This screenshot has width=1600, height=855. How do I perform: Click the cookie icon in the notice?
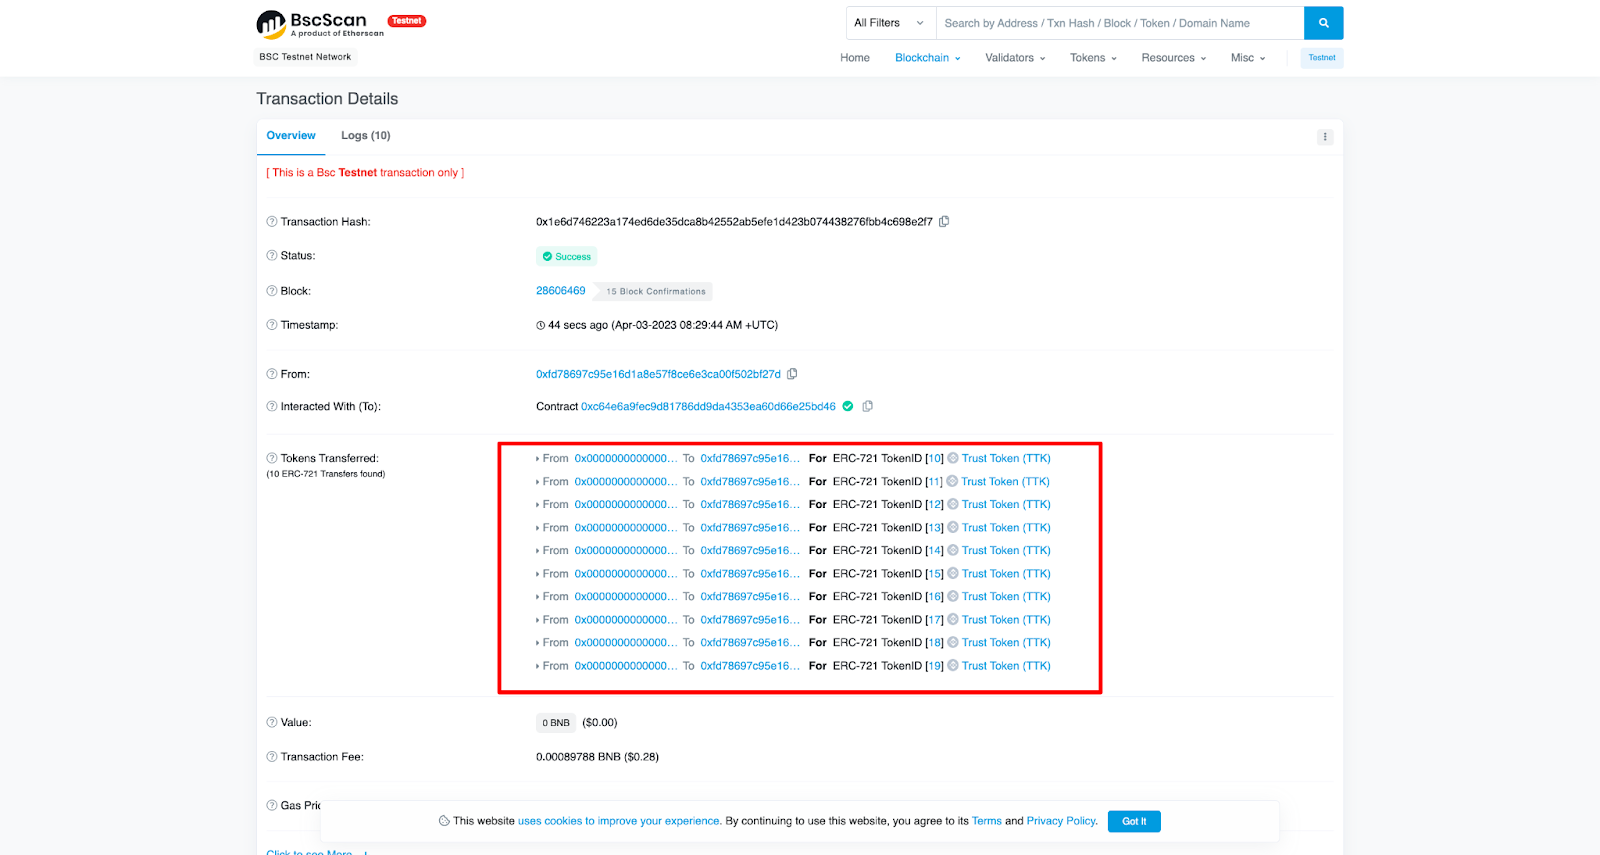tap(444, 821)
